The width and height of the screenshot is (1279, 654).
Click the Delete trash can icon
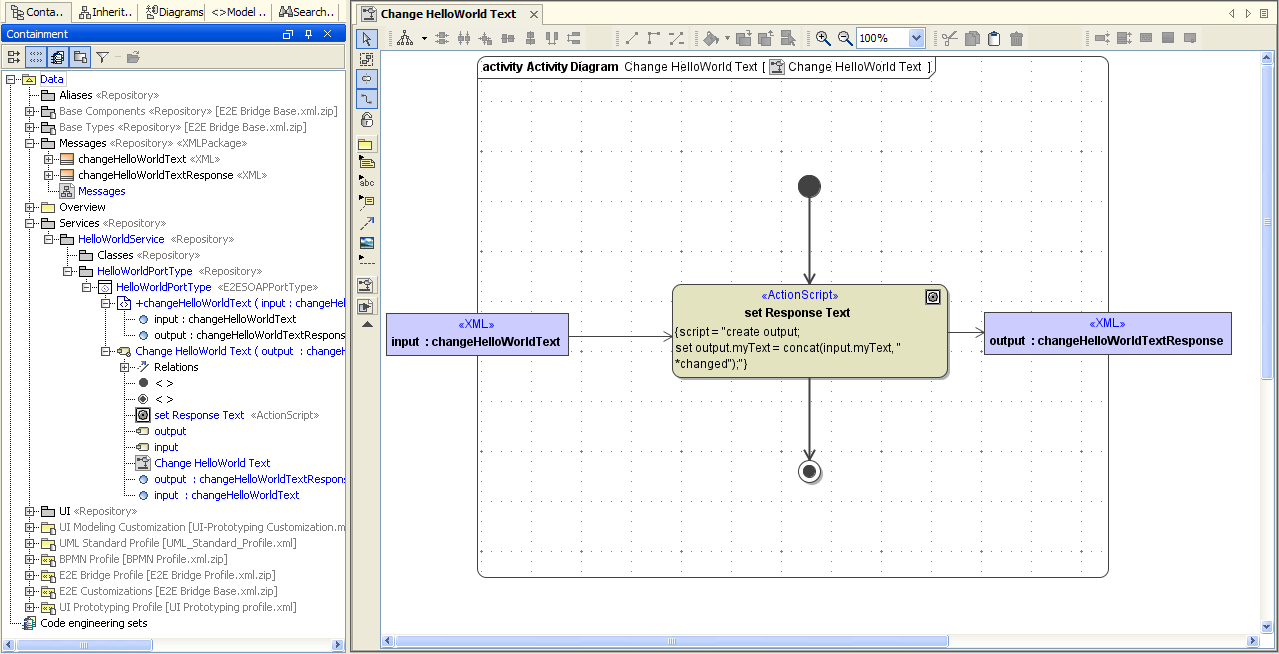point(1016,38)
